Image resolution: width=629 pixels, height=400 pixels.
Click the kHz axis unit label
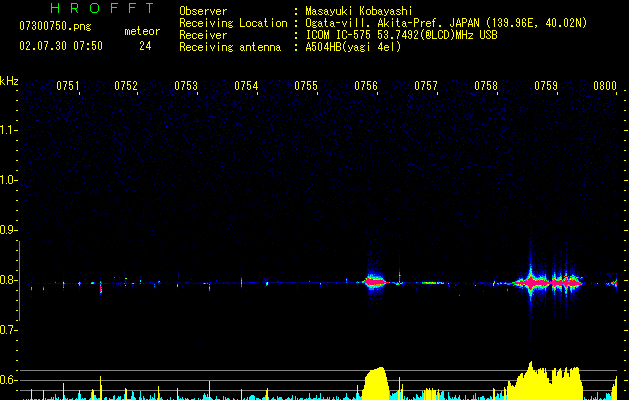9,81
